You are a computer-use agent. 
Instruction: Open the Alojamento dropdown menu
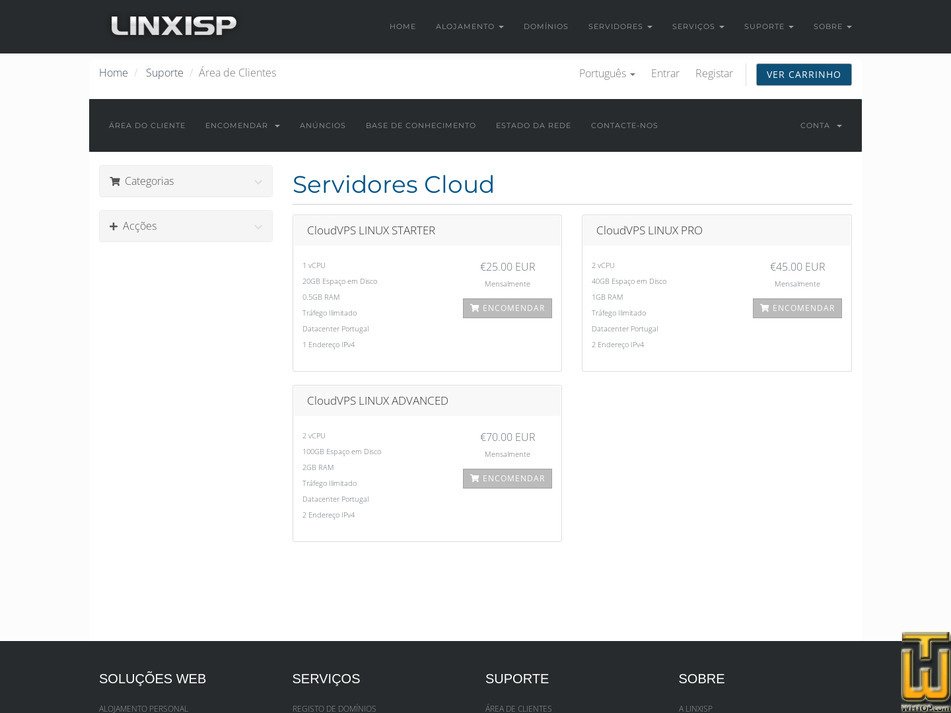(x=469, y=27)
